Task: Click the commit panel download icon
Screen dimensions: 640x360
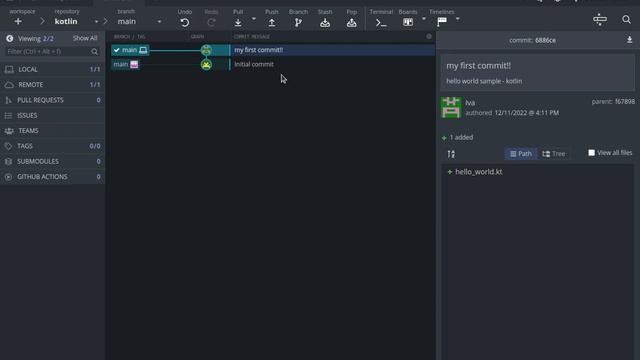Action: point(629,40)
